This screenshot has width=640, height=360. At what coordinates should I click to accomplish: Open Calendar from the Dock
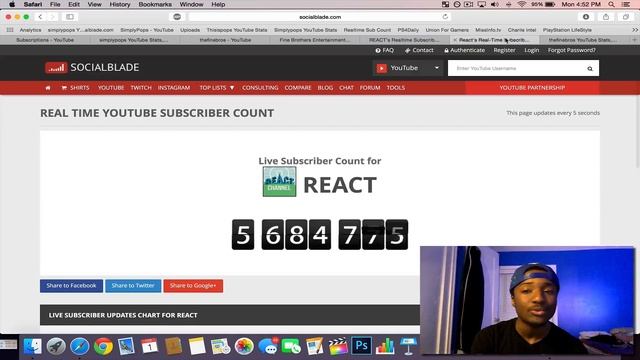150,346
